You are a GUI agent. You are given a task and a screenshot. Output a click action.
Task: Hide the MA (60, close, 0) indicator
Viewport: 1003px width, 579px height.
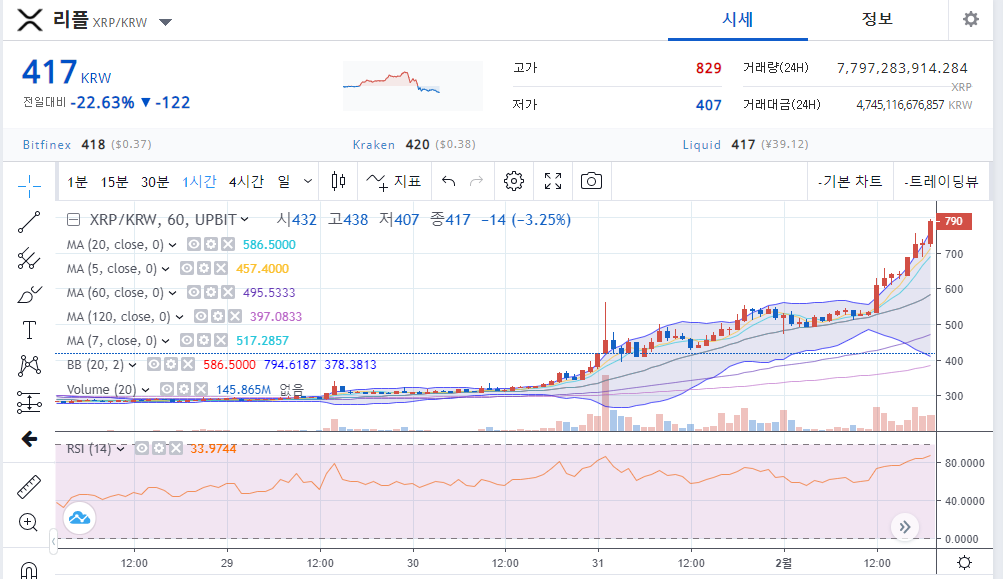194,292
